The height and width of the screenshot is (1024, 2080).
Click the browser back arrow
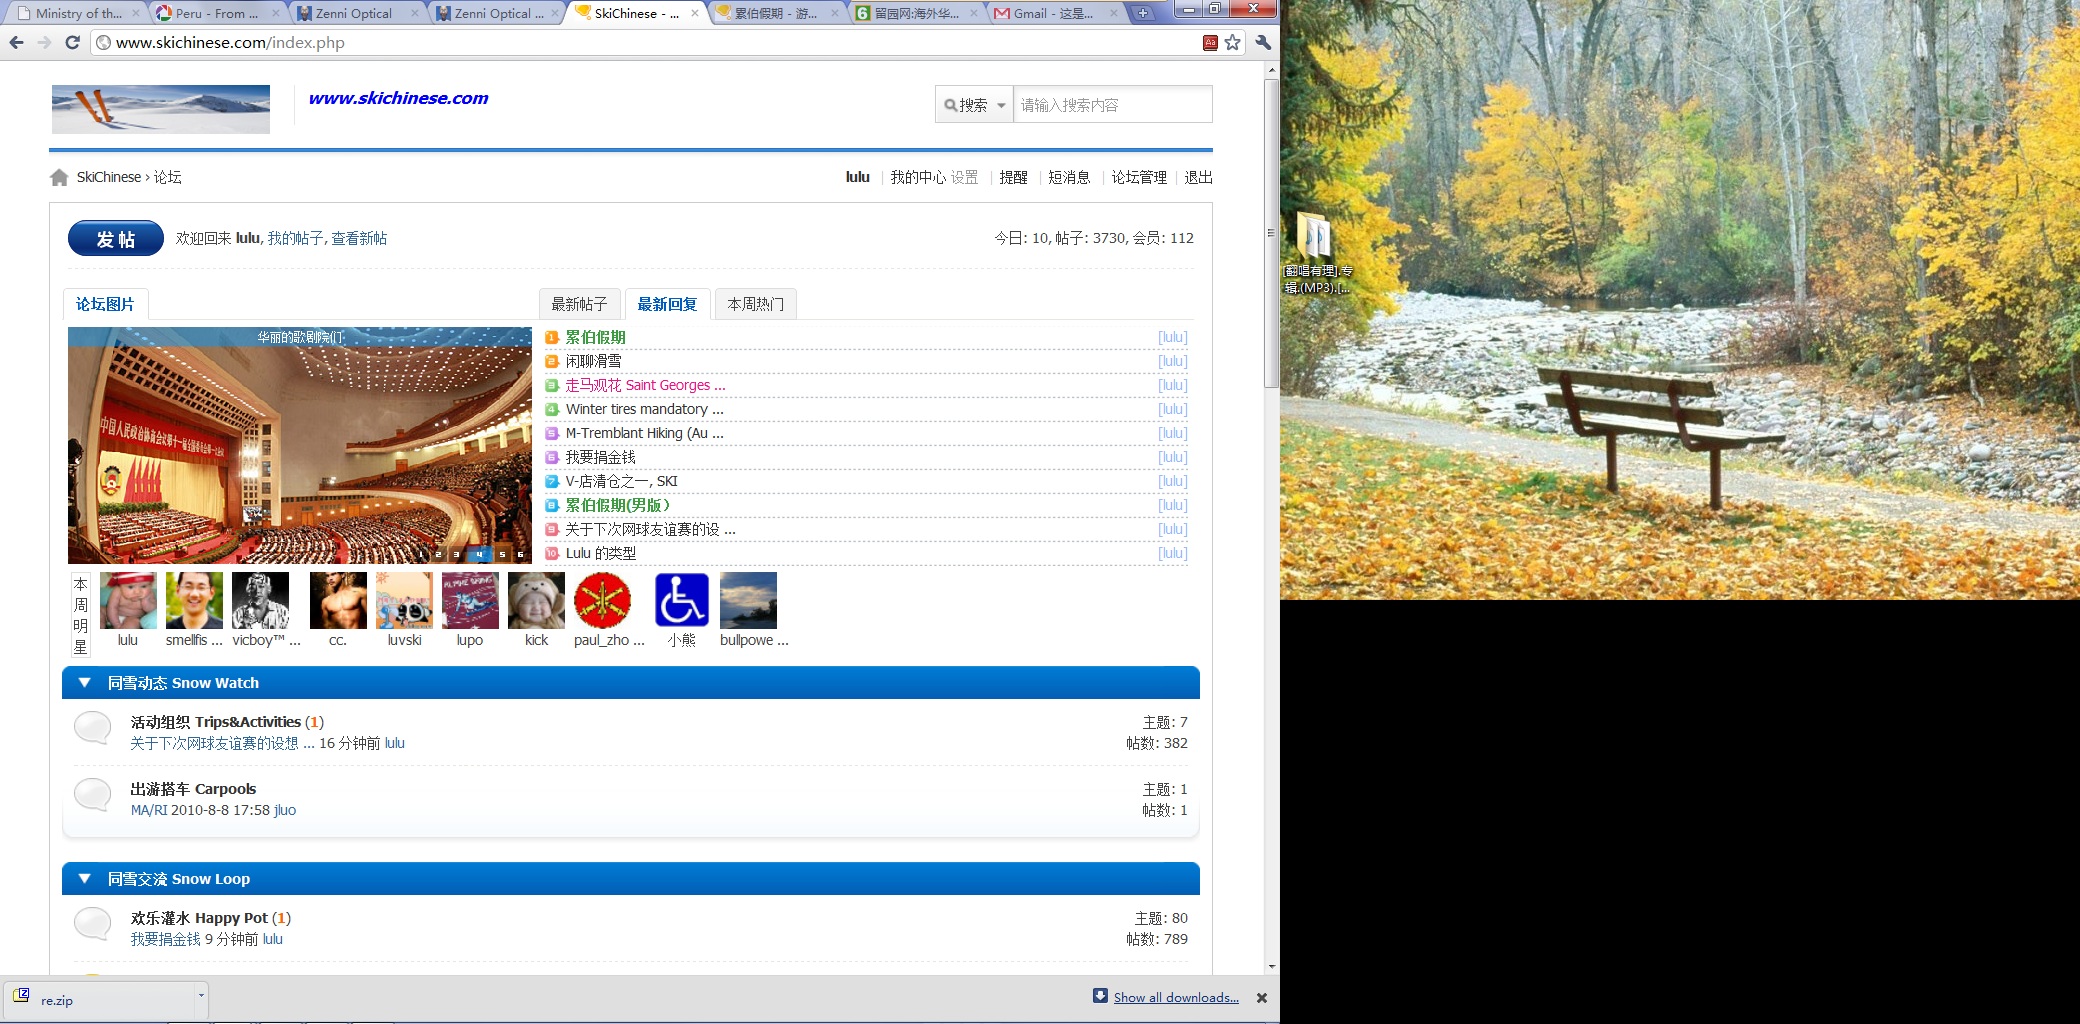(16, 42)
